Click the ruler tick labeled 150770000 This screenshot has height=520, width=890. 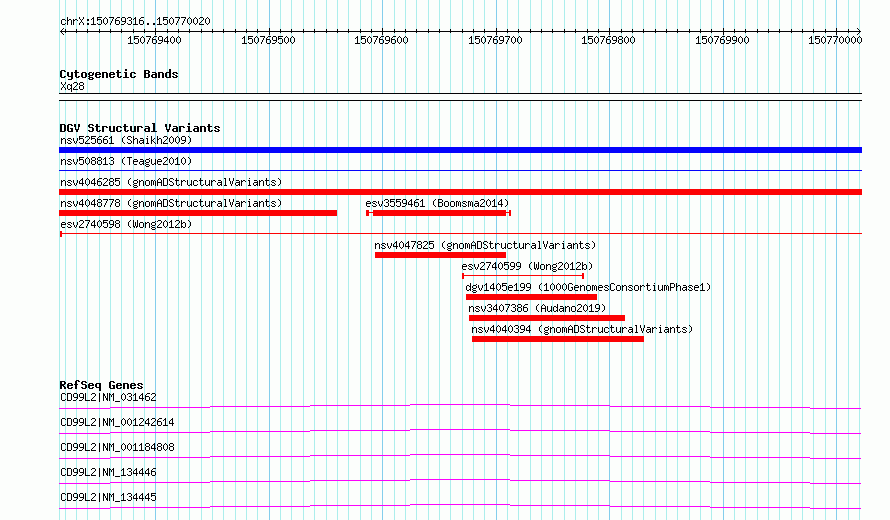836,40
